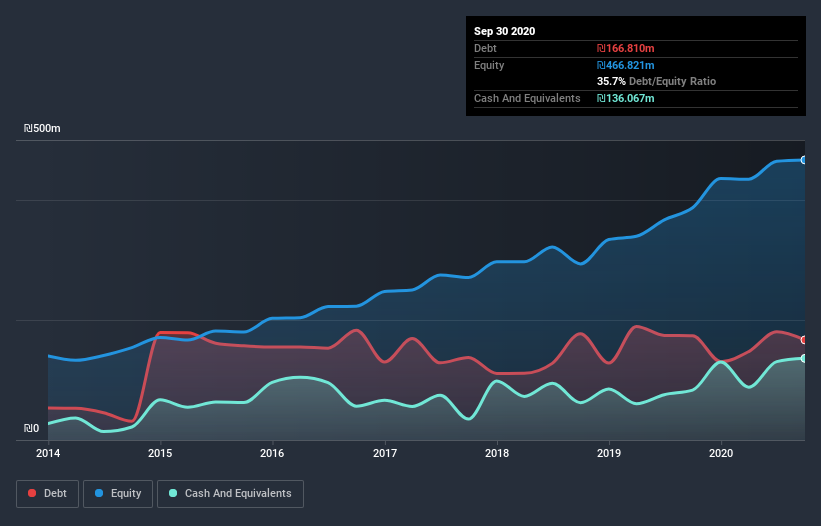Click the Sep 30 2020 tooltip date
The width and height of the screenshot is (821, 526).
pyautogui.click(x=504, y=31)
